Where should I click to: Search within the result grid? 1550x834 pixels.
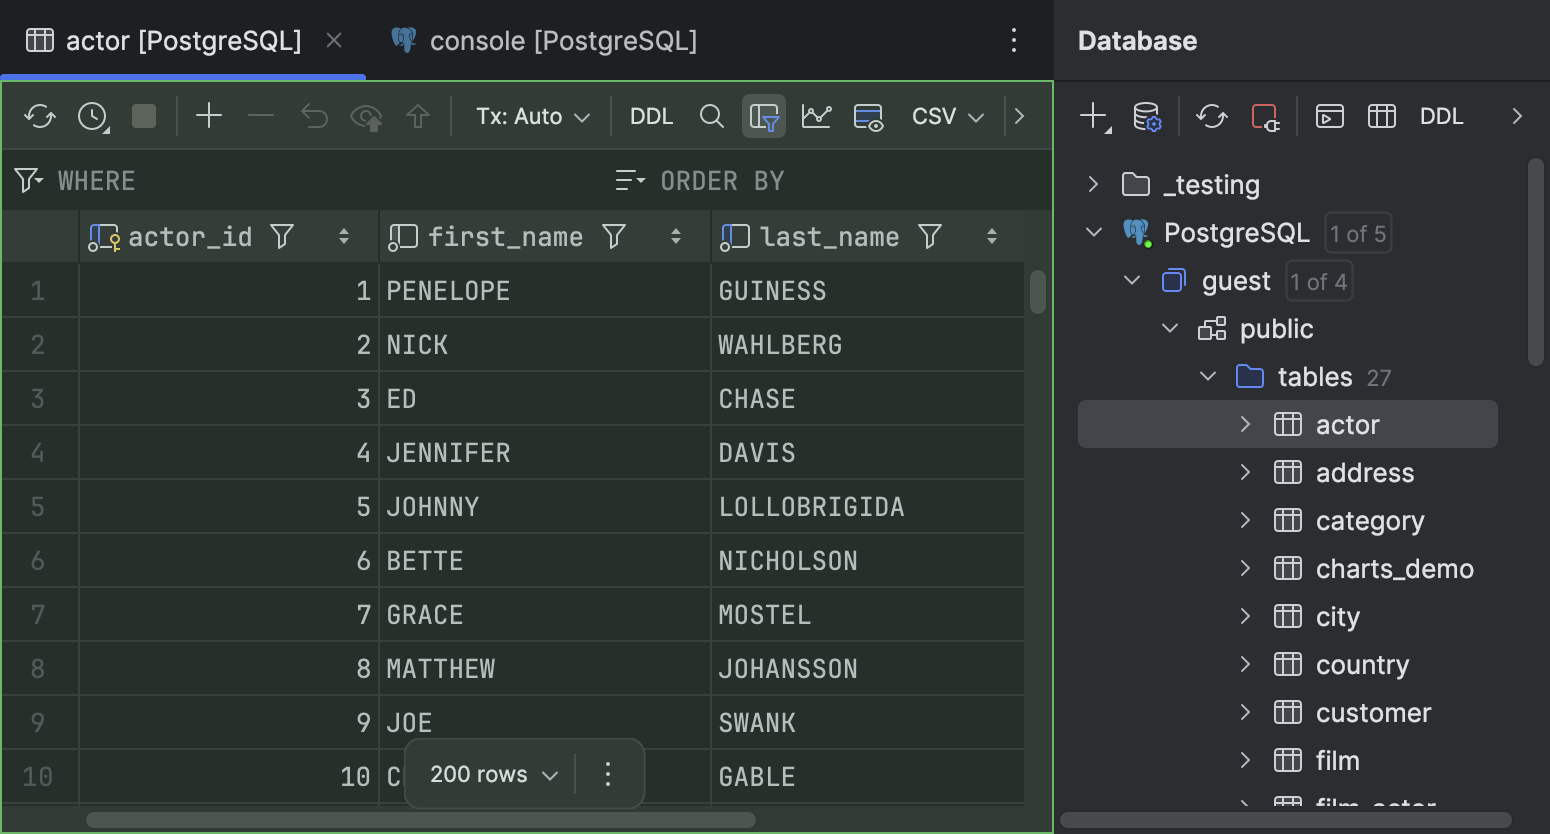[x=712, y=115]
